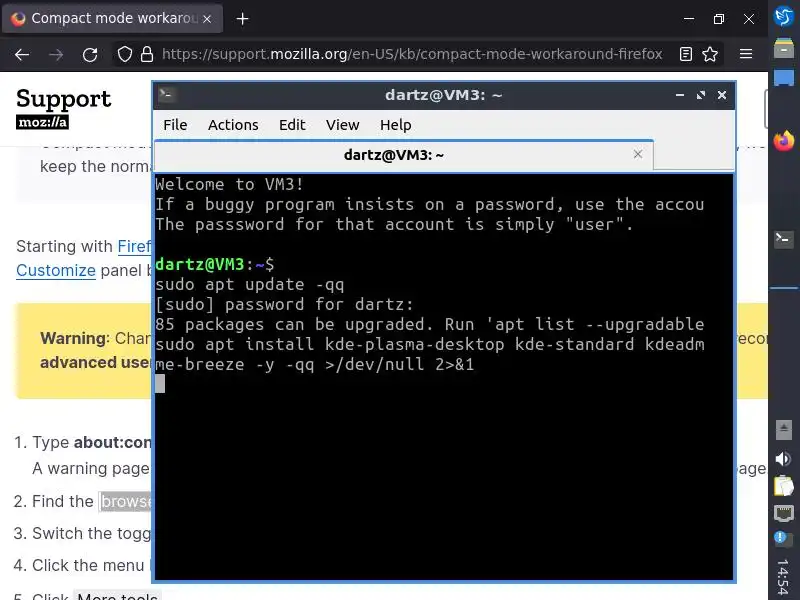Open the tracking protection shield icon
This screenshot has height=600, width=800.
click(125, 54)
